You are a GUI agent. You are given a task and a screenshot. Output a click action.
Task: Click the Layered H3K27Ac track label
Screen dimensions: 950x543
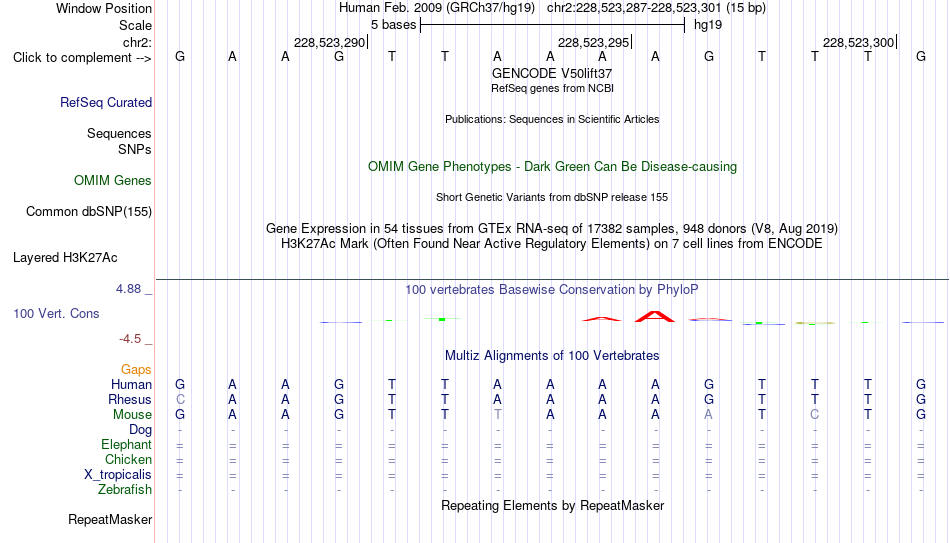coord(65,258)
